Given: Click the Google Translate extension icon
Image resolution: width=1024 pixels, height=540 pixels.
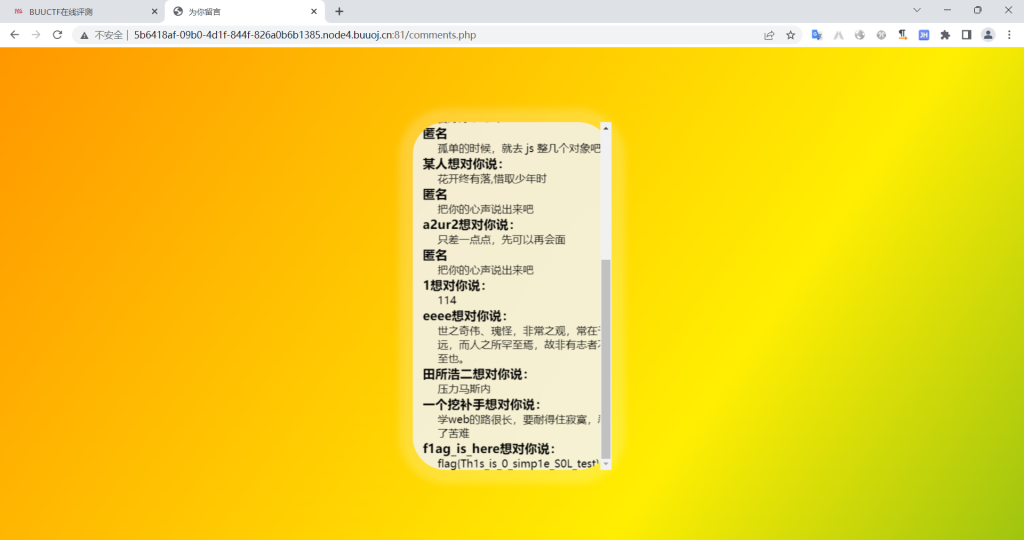Looking at the screenshot, I should (x=817, y=34).
